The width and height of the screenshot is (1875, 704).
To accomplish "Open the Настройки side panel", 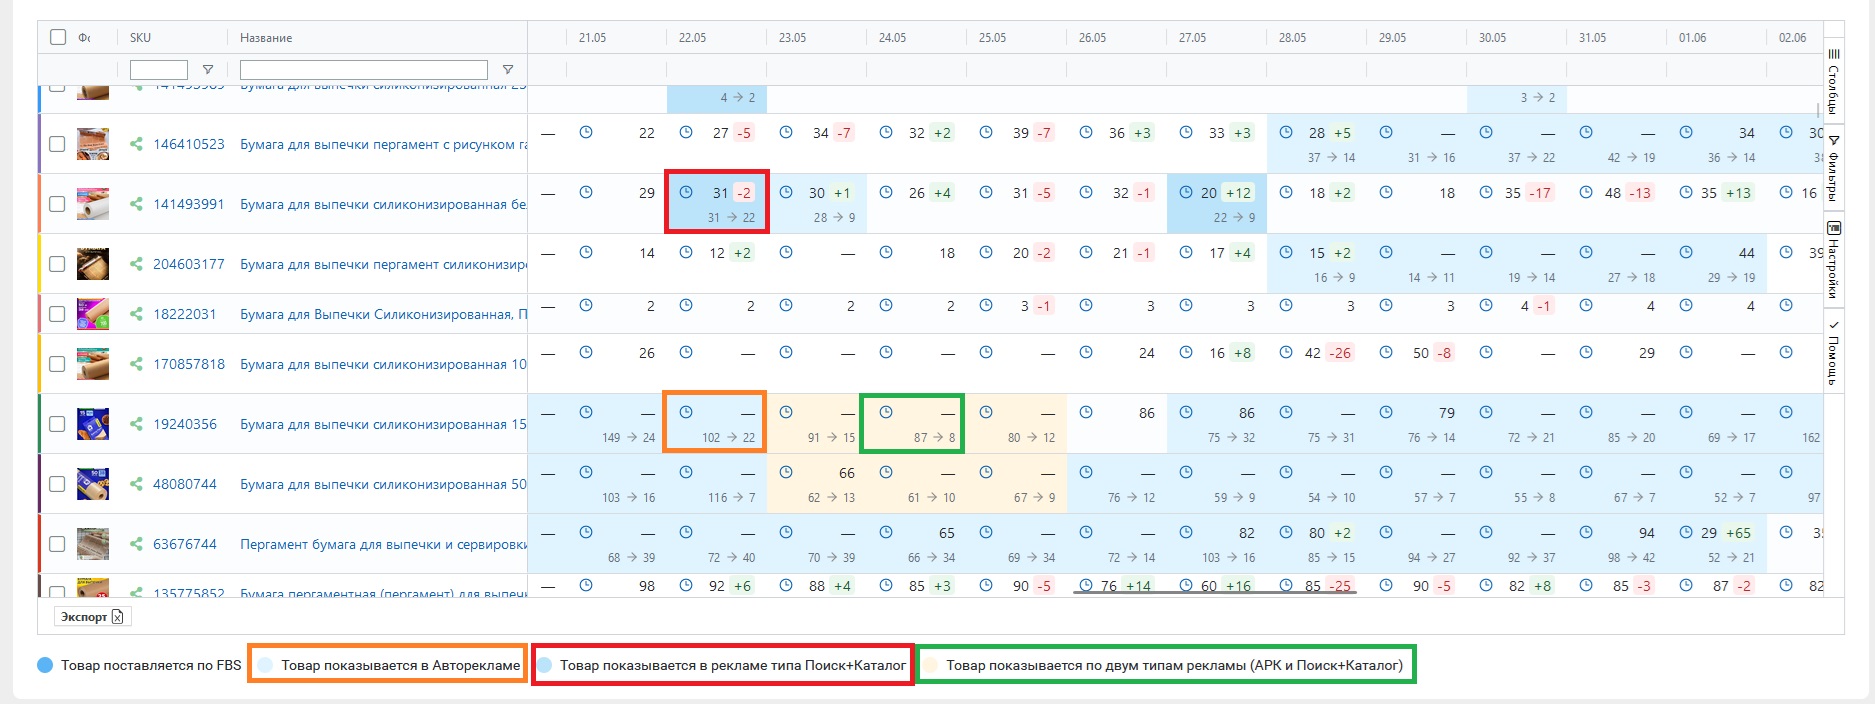I will click(1833, 260).
